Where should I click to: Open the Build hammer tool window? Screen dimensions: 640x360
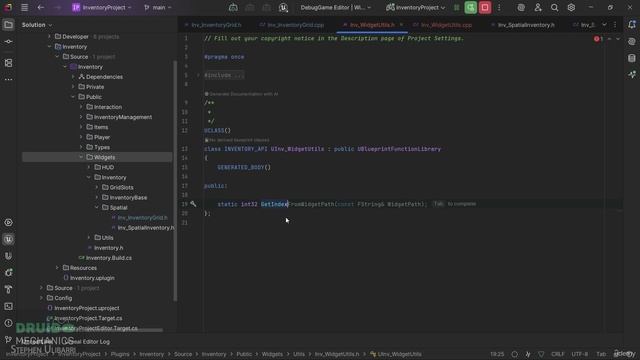point(8,289)
